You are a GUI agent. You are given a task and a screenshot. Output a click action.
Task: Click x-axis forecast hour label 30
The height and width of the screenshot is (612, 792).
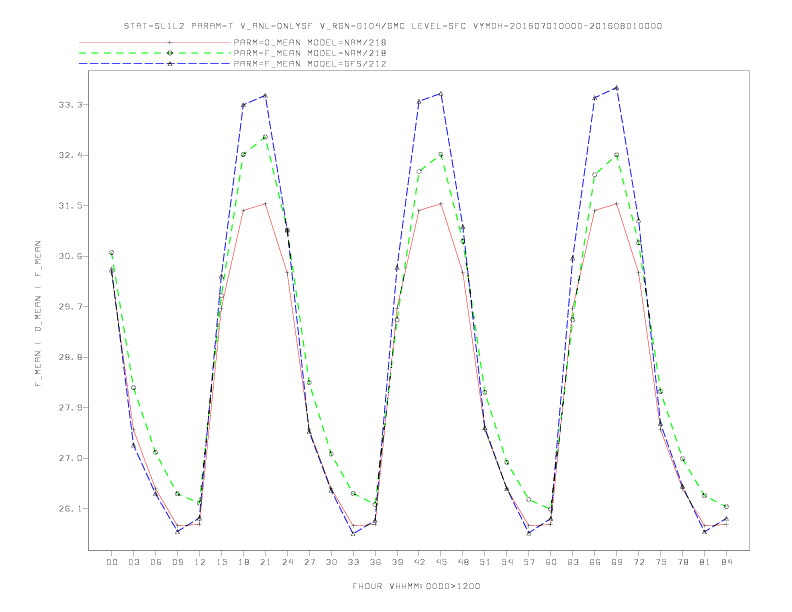(x=331, y=562)
